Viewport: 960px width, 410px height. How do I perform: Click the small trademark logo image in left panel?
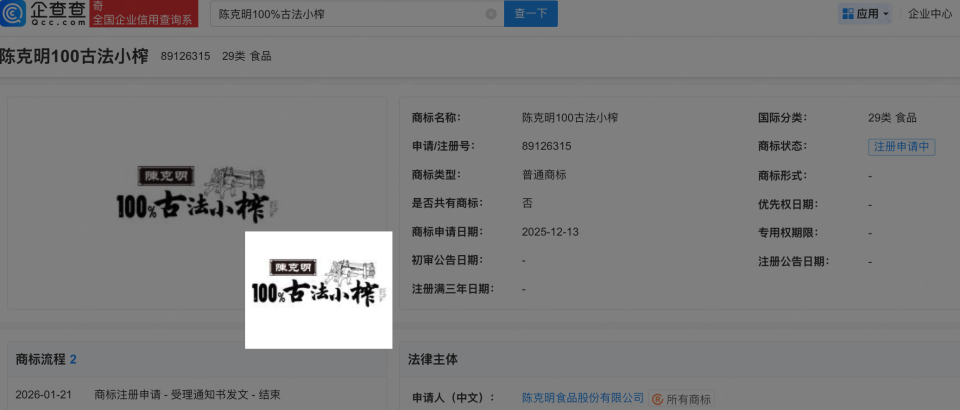pyautogui.click(x=197, y=194)
